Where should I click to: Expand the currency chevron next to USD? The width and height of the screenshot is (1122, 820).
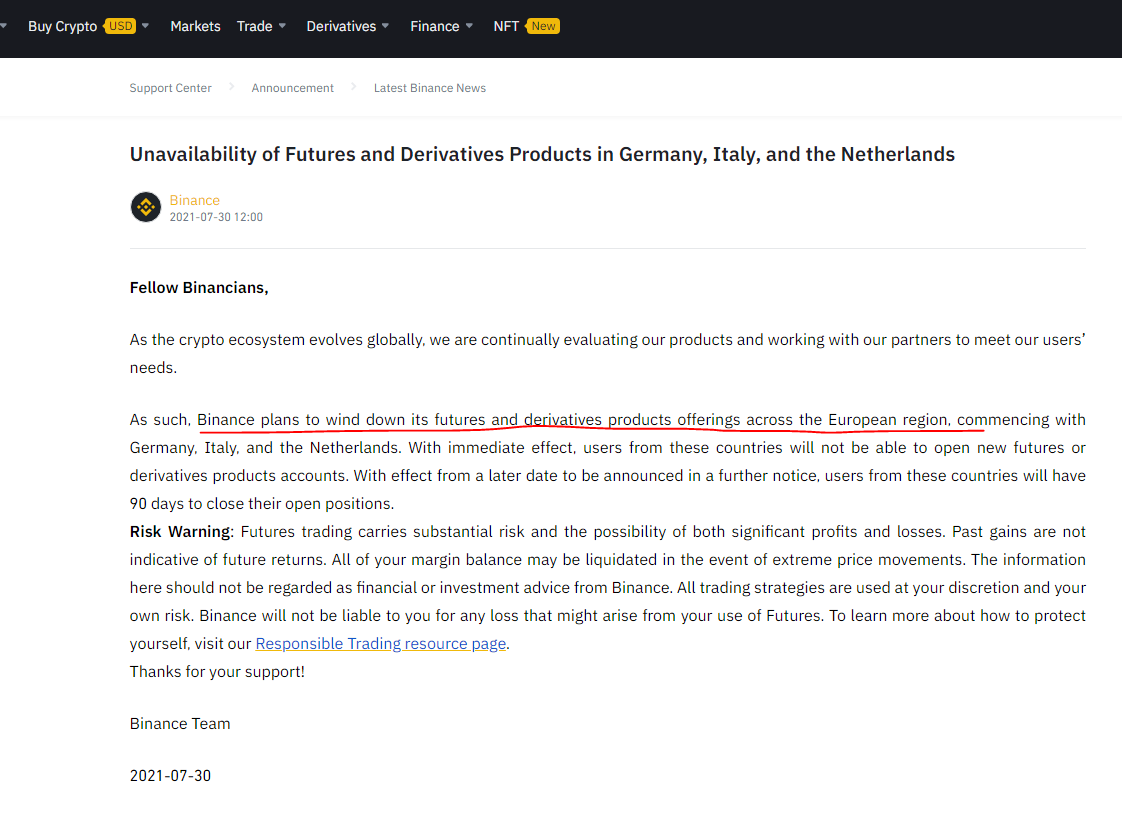click(145, 26)
